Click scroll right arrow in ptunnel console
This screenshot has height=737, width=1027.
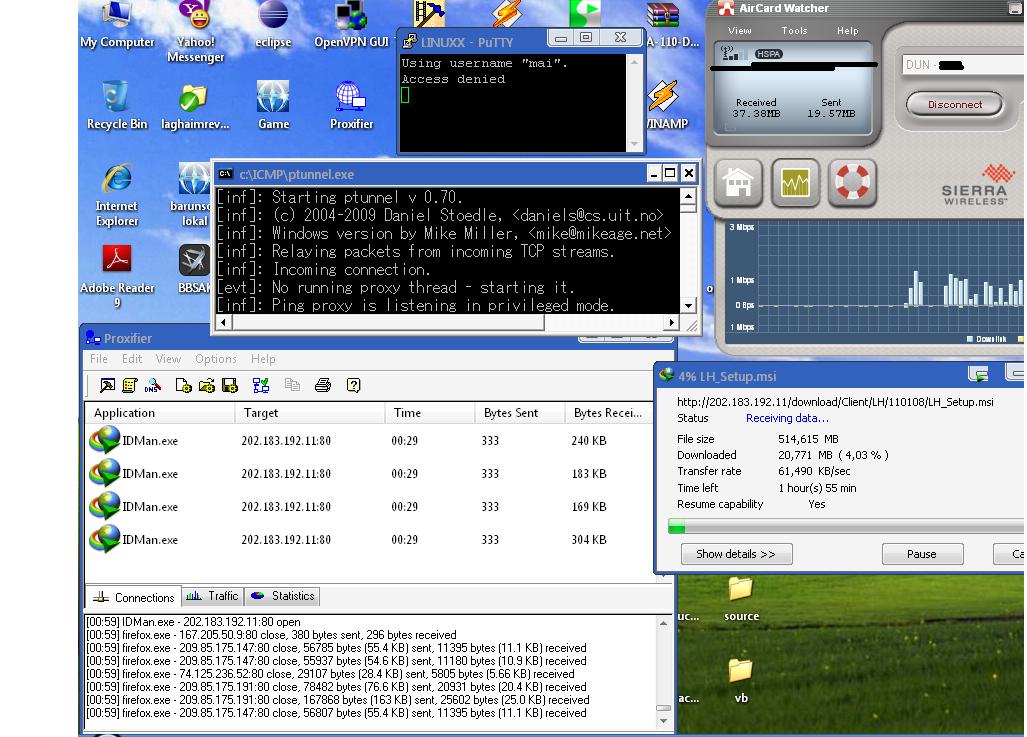click(671, 322)
